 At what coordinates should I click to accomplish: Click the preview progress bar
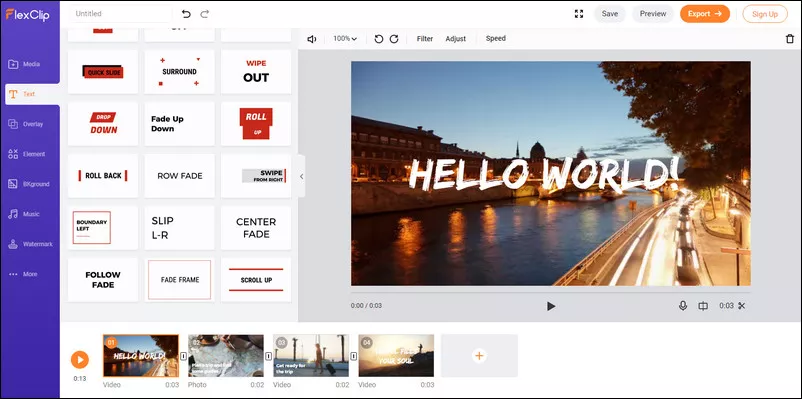551,293
